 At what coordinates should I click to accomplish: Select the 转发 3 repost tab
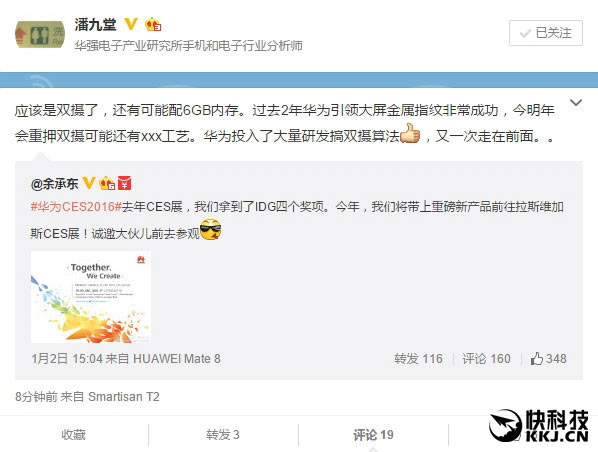(x=223, y=434)
